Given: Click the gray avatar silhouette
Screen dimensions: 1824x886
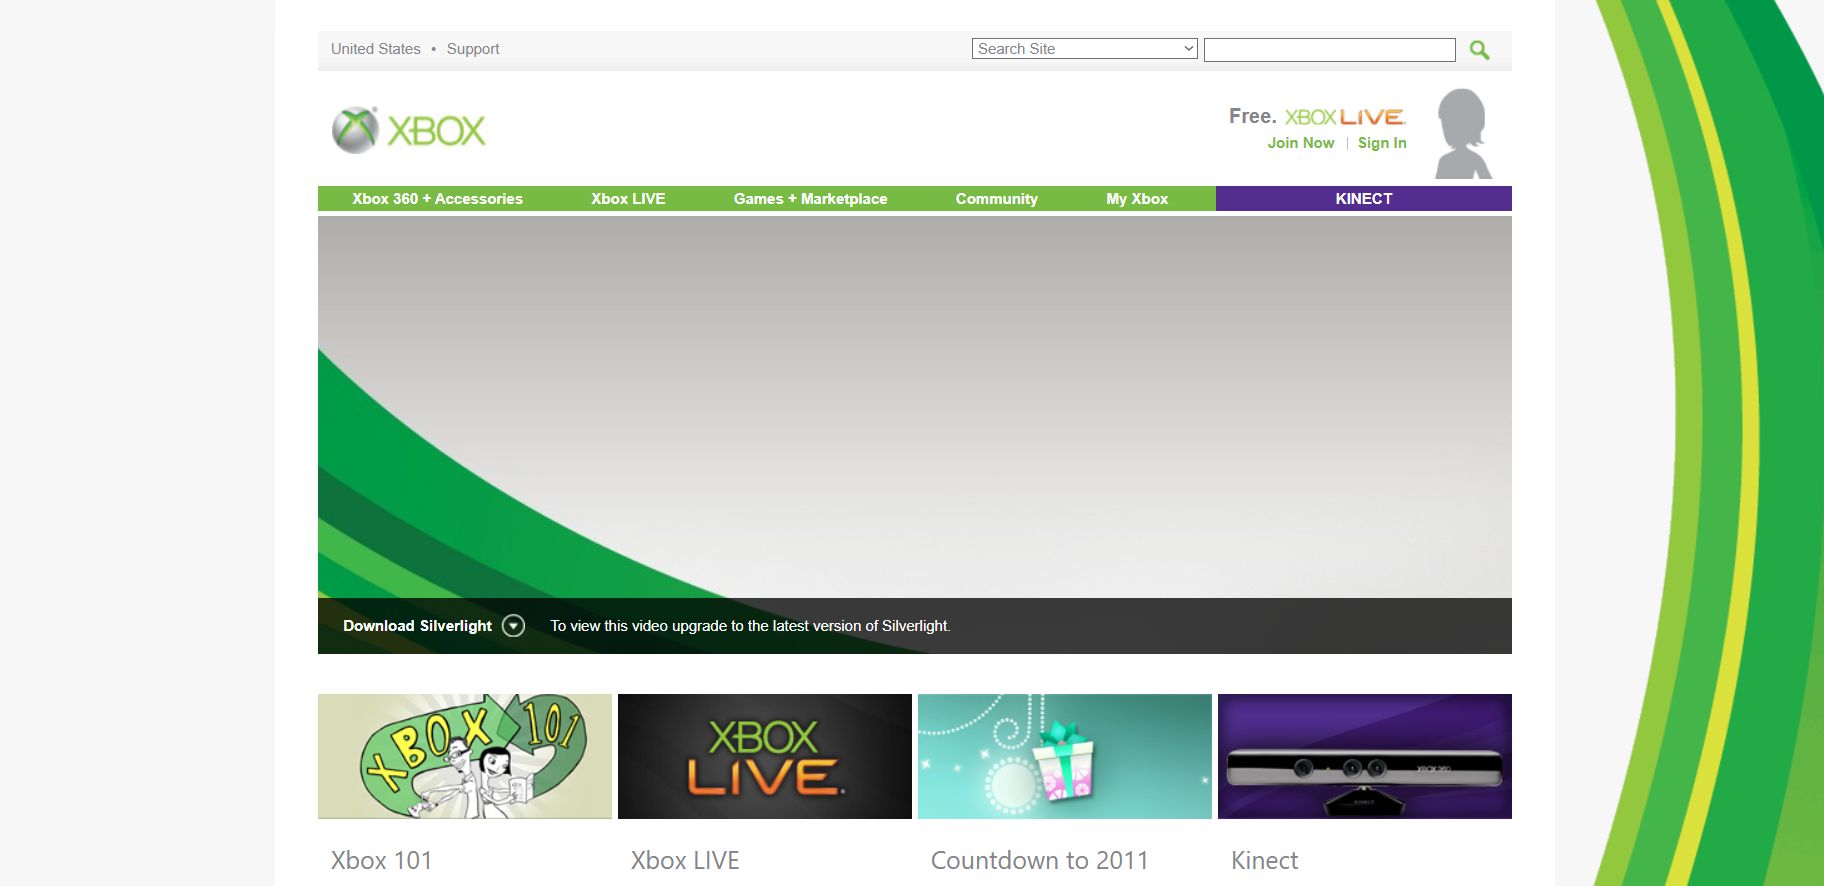Looking at the screenshot, I should click(1463, 134).
